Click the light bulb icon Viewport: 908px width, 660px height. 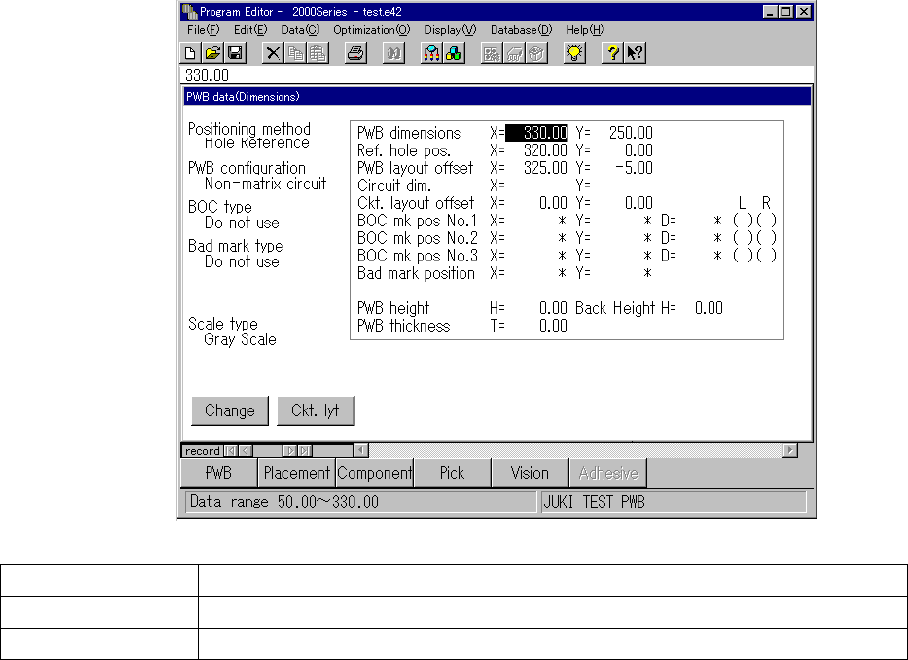click(x=574, y=54)
